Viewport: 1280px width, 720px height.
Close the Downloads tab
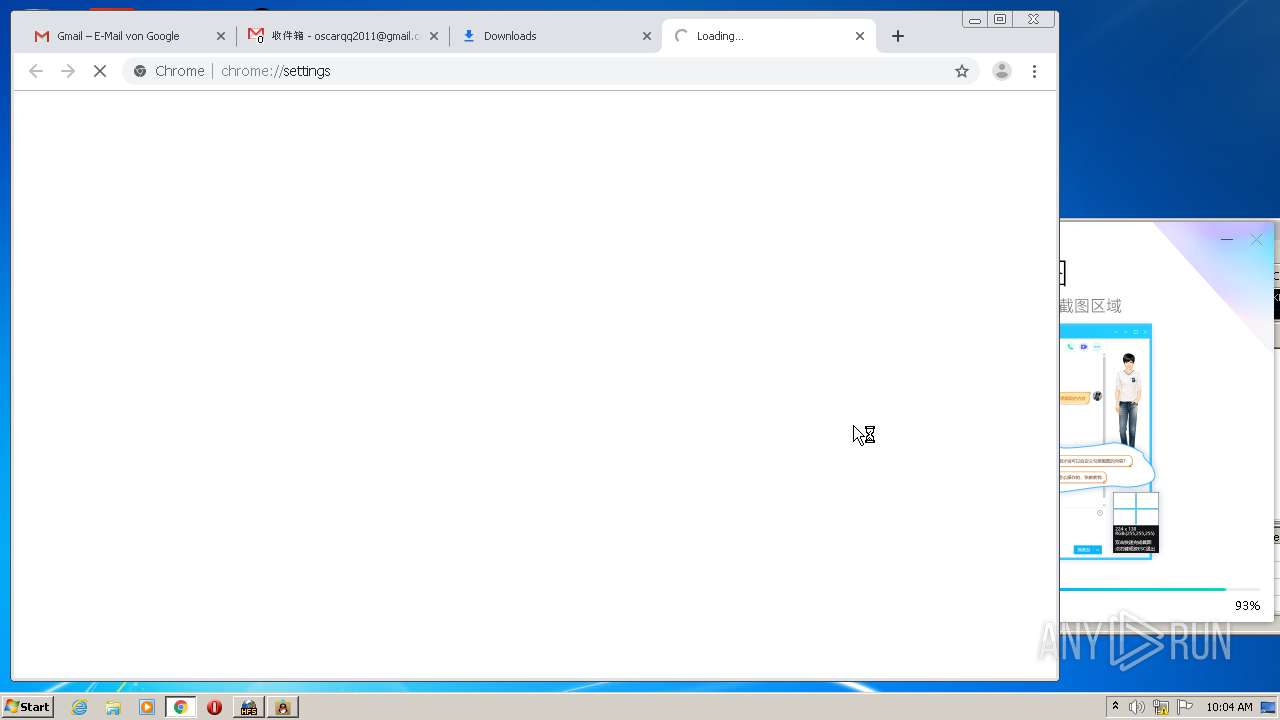[647, 36]
